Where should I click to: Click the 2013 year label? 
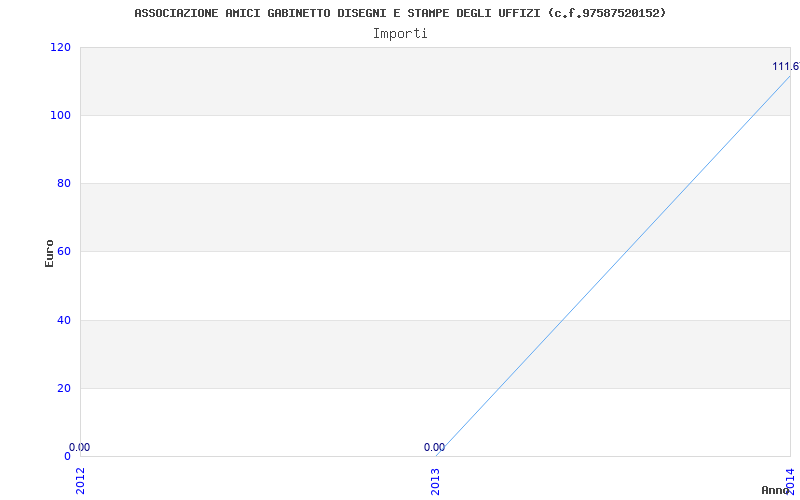point(435,481)
